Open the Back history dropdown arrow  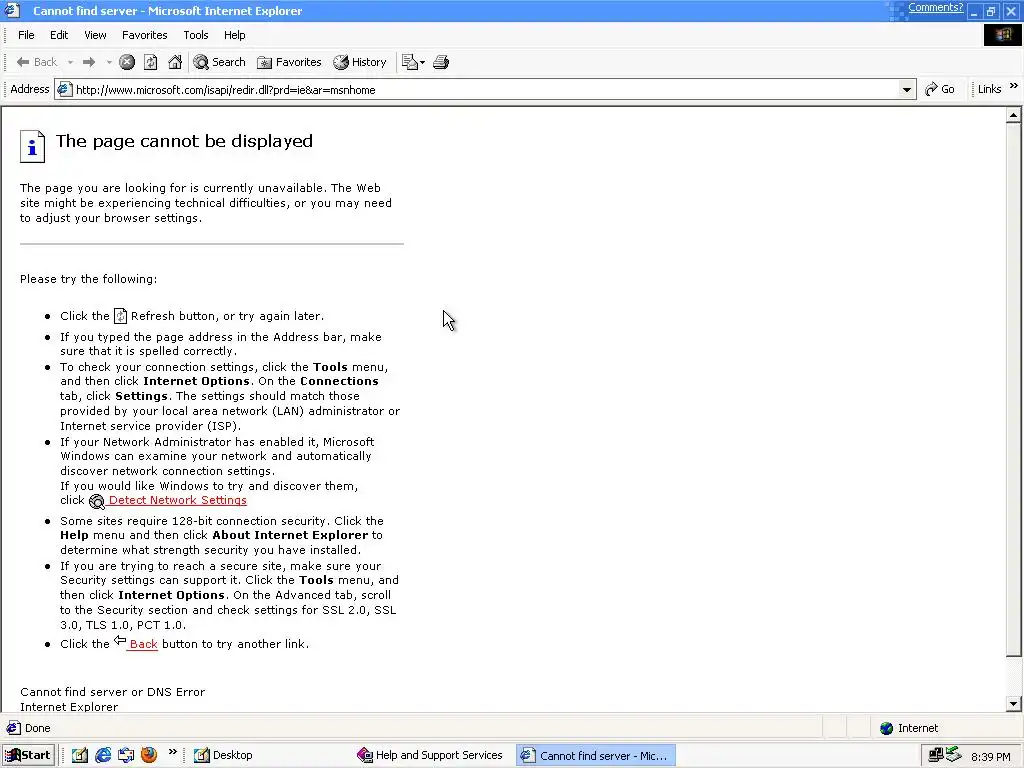point(70,62)
